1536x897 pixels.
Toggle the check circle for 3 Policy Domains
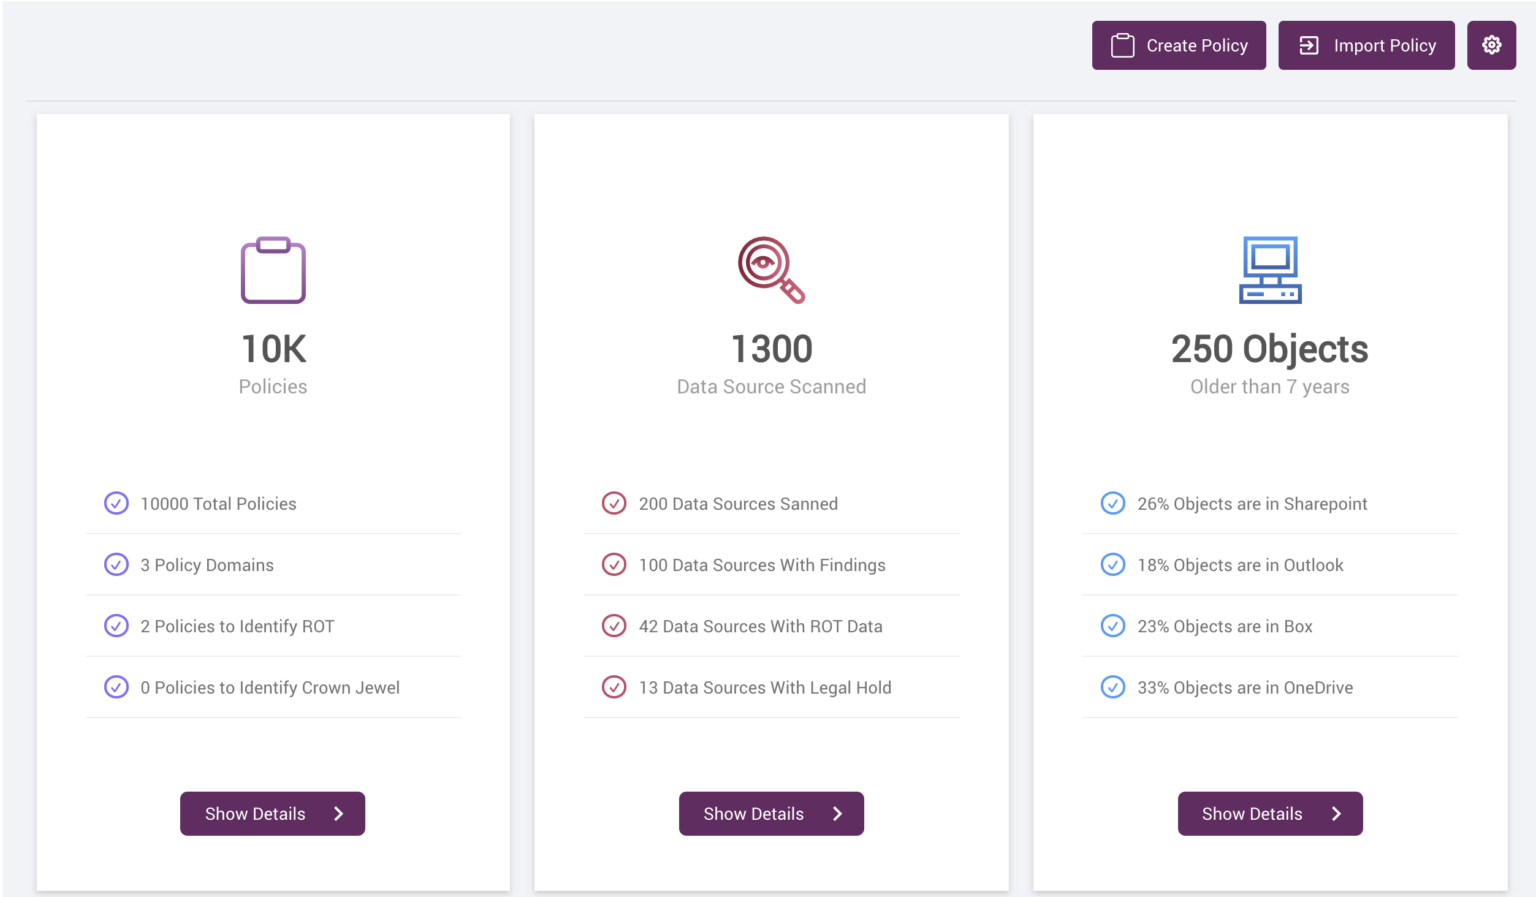point(116,564)
